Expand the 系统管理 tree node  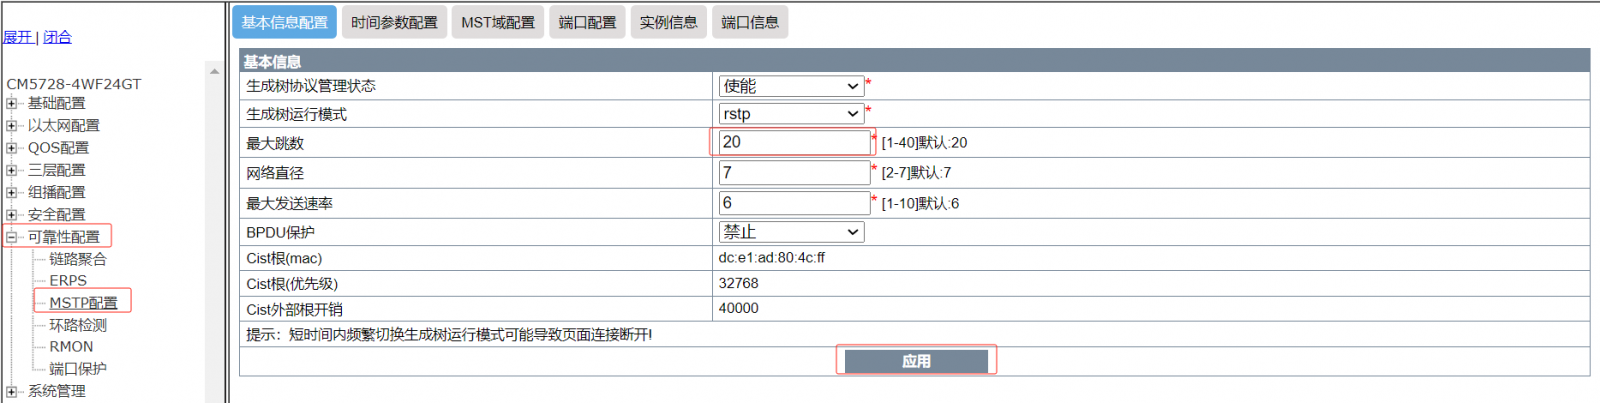(x=11, y=391)
